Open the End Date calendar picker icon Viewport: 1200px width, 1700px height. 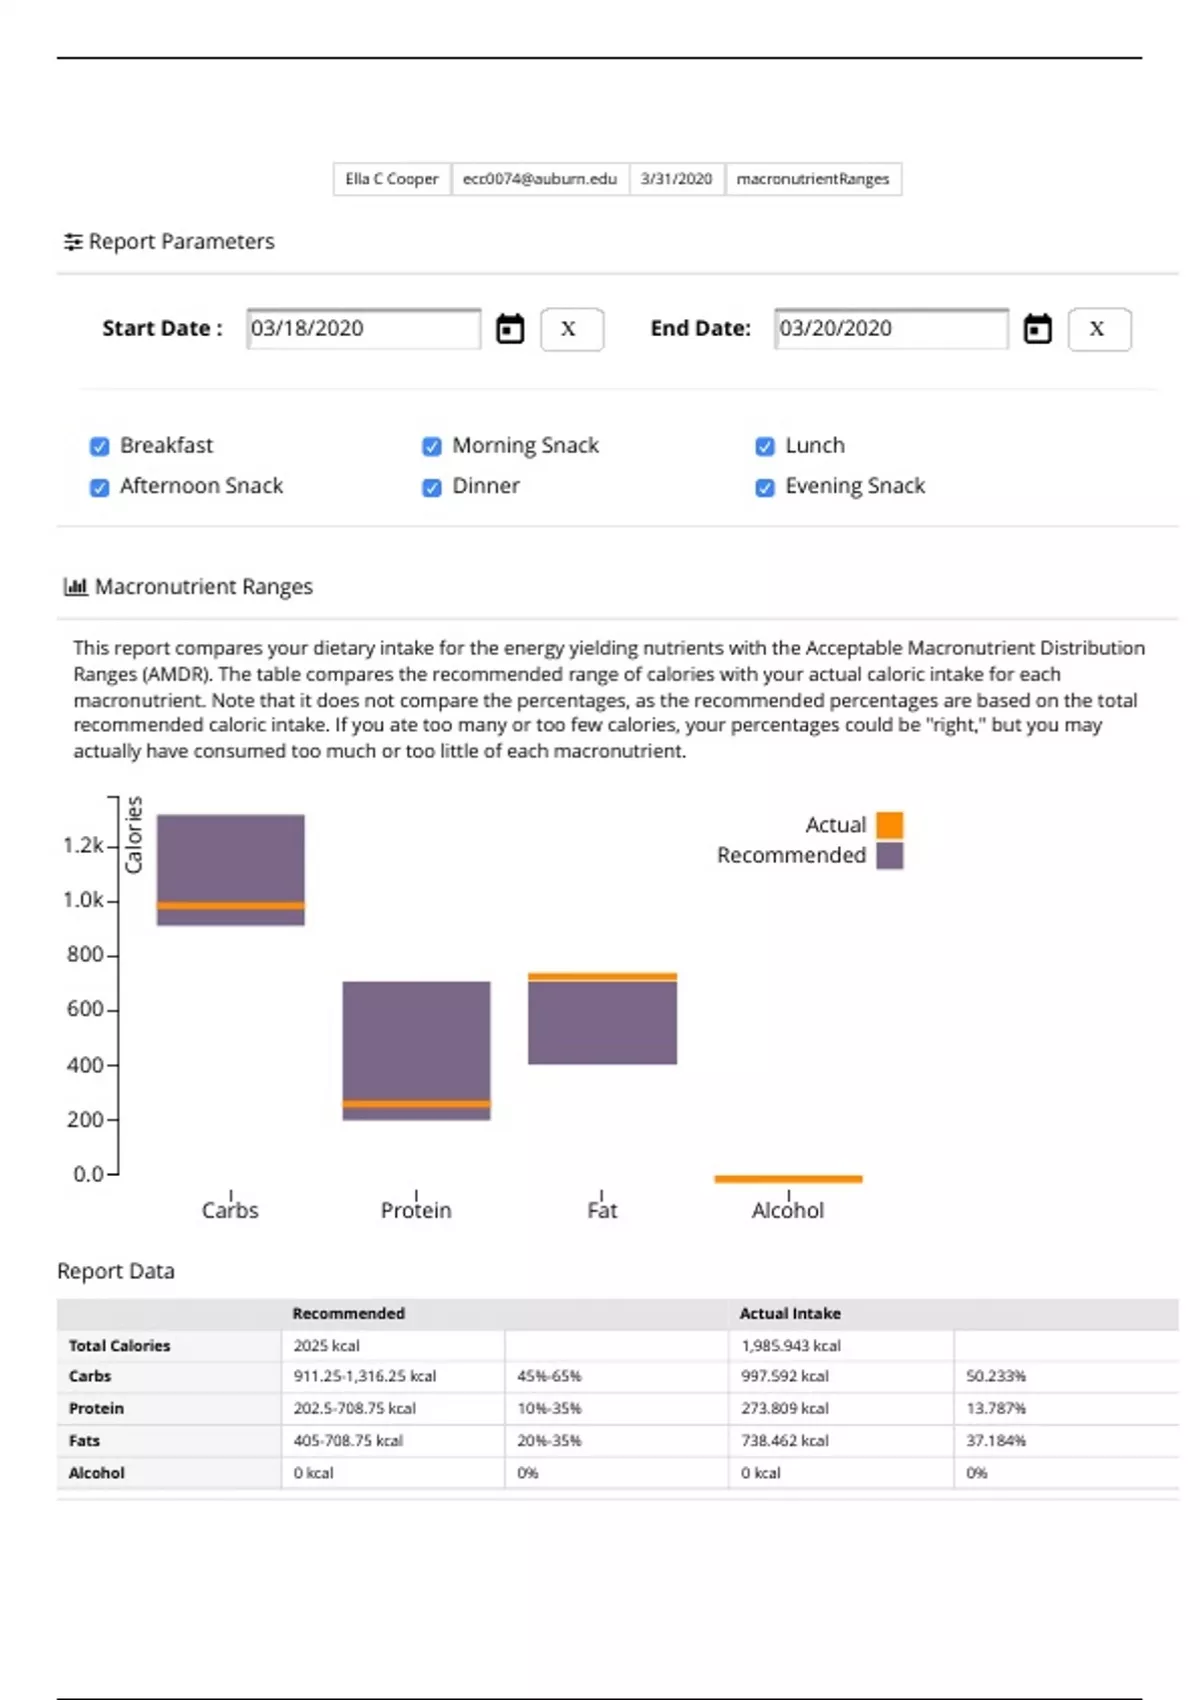click(1037, 329)
